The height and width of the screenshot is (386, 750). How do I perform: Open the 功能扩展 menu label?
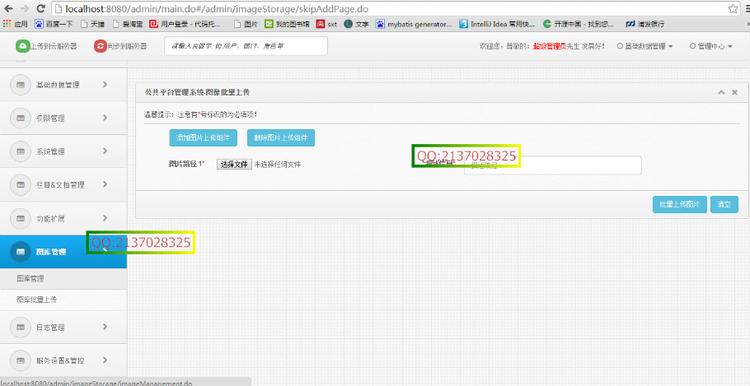(50, 219)
